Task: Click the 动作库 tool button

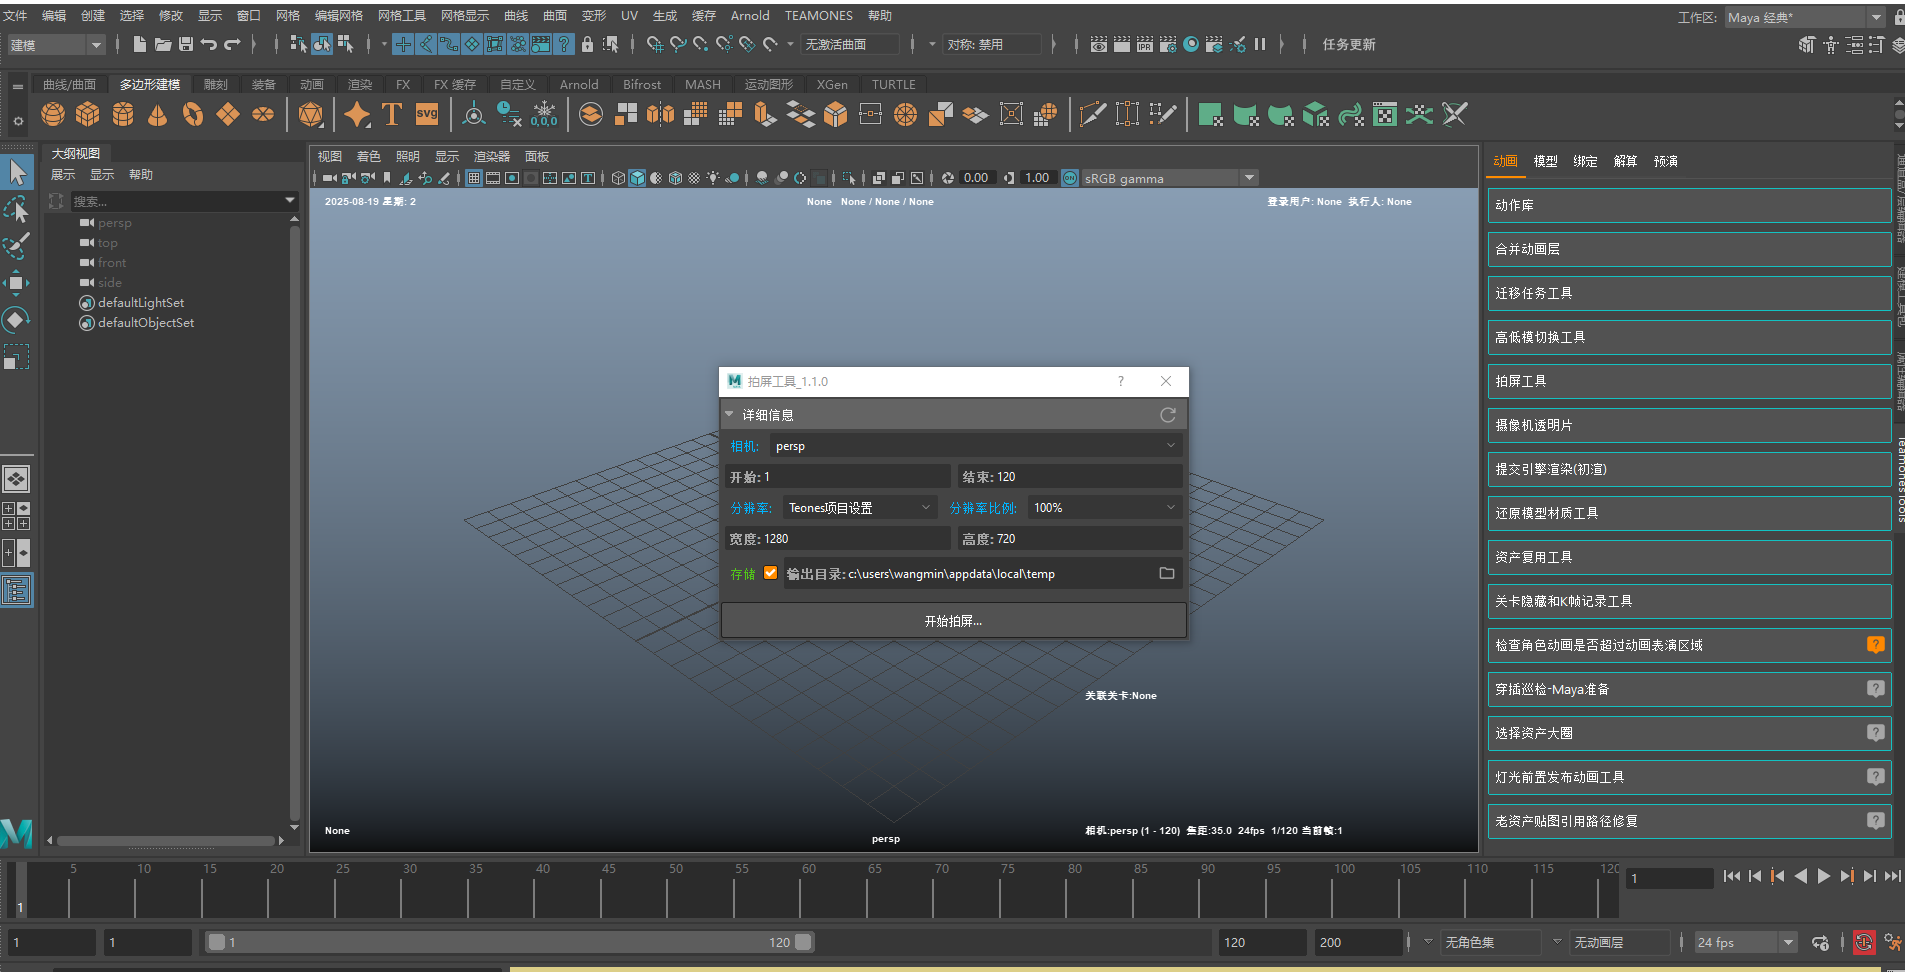Action: [1688, 205]
